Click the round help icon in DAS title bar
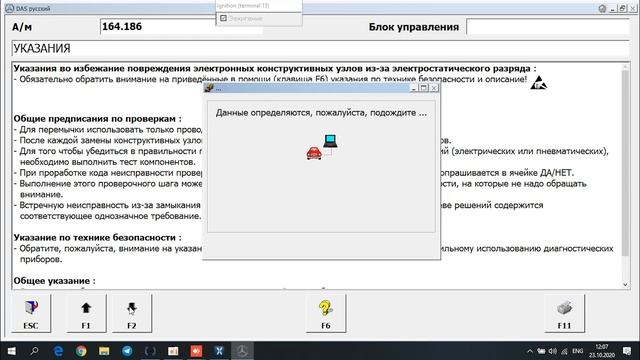Image resolution: width=640 pixels, height=360 pixels. pos(602,9)
